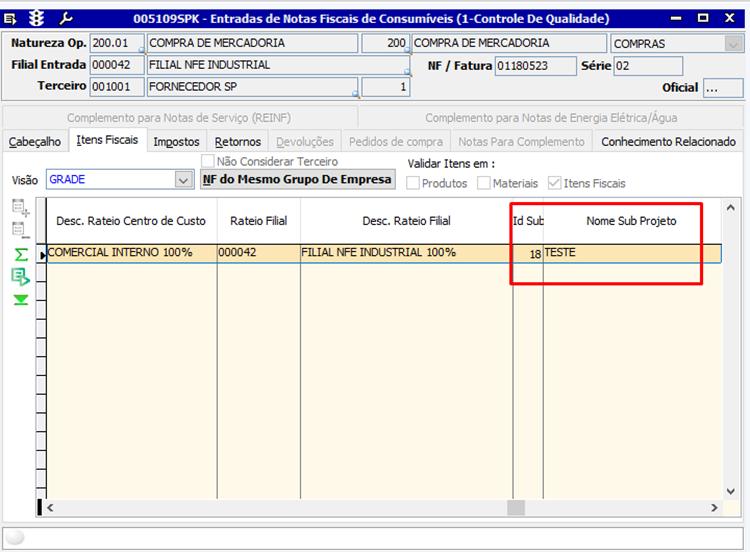The height and width of the screenshot is (552, 750).
Task: Click the green export grid icon
Action: (21, 277)
